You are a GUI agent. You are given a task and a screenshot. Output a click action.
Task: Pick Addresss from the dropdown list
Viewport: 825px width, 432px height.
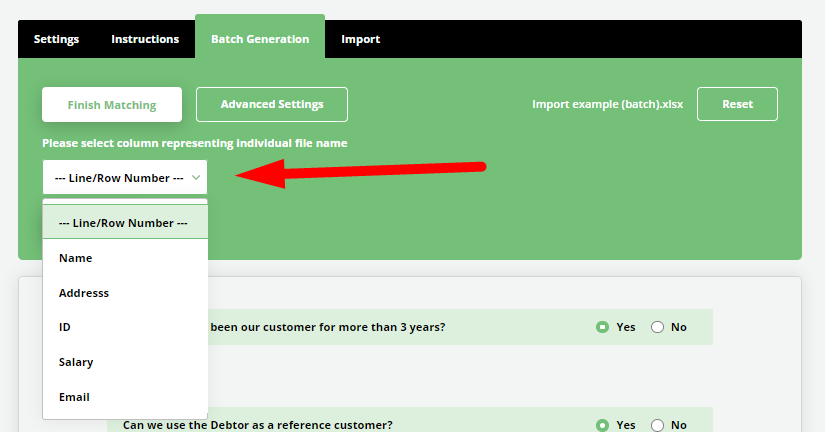coord(84,293)
